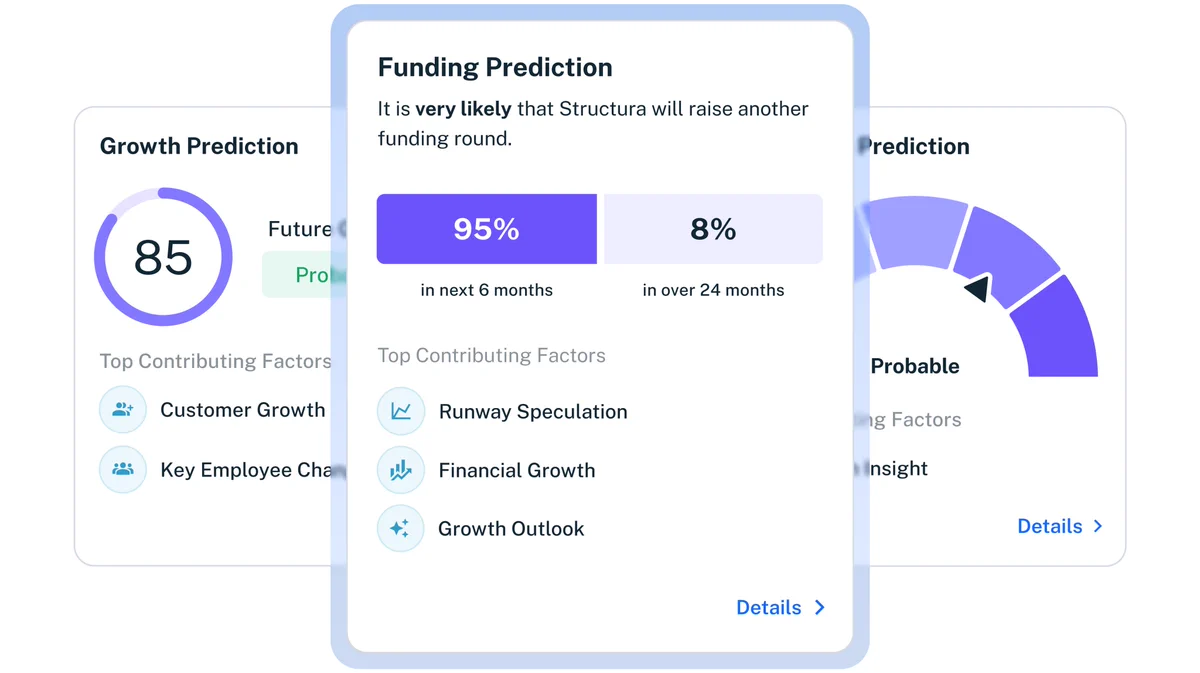Select the 95% in next 6 months bar
The image size is (1200, 673).
click(487, 229)
